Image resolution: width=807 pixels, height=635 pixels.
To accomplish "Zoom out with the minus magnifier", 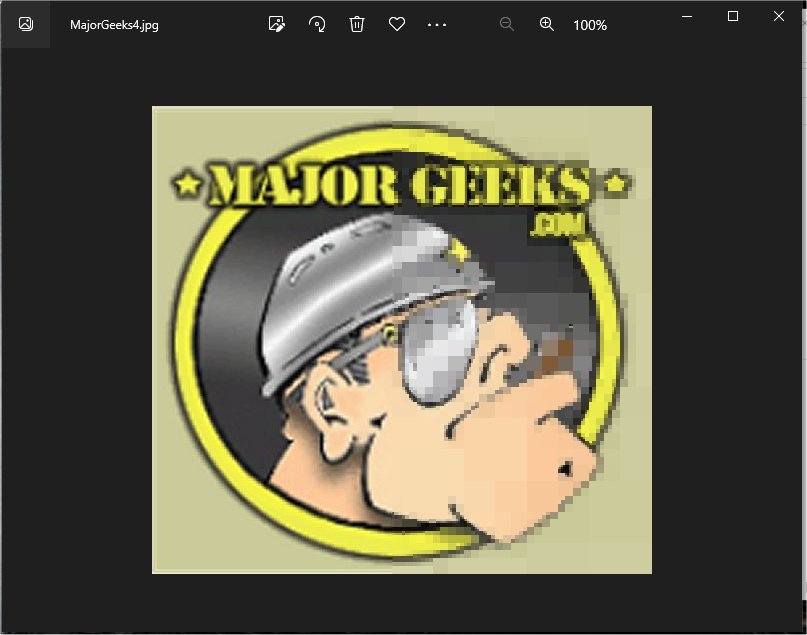I will [506, 24].
